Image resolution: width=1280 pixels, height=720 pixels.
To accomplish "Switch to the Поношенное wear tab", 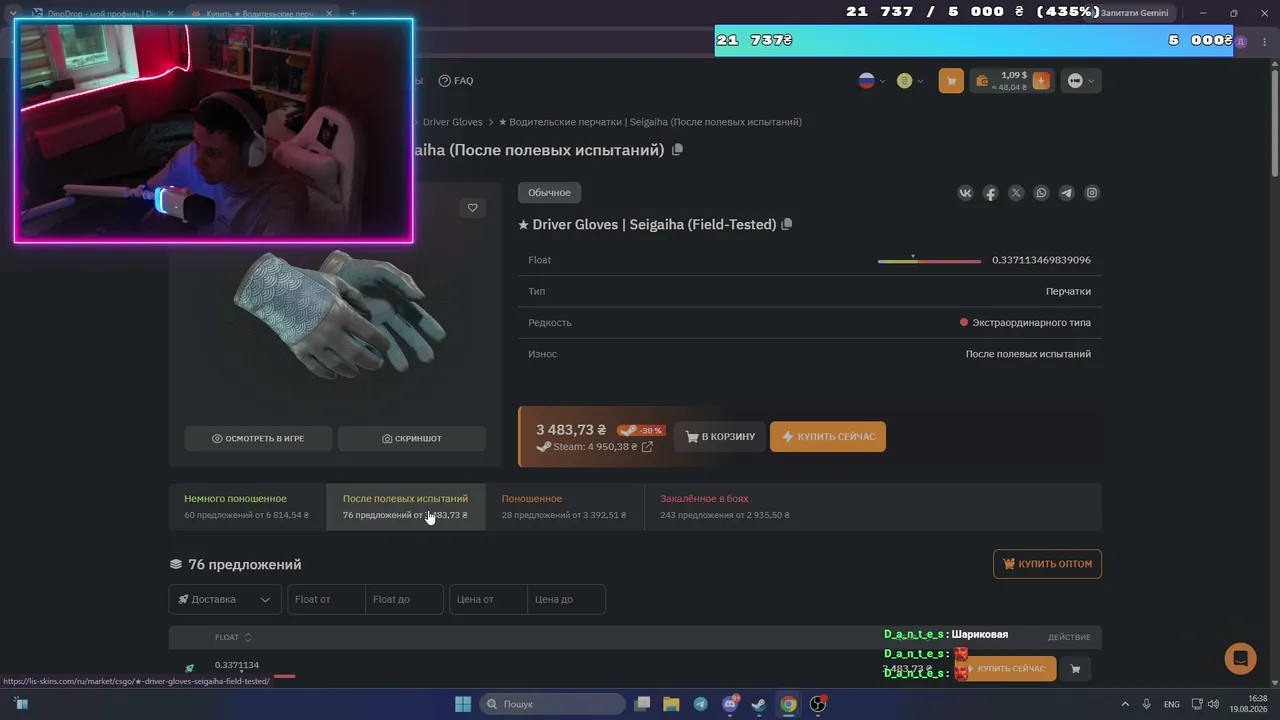I will [x=565, y=506].
